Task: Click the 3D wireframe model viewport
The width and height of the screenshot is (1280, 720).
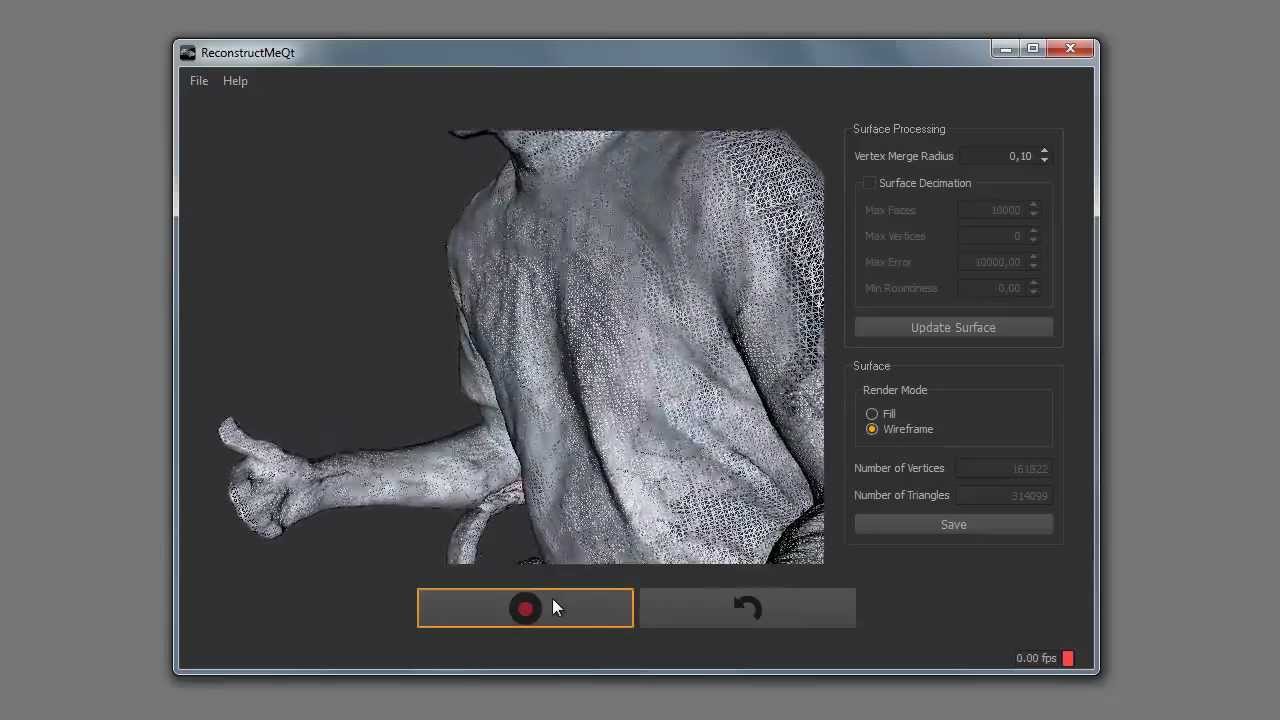Action: click(x=521, y=346)
